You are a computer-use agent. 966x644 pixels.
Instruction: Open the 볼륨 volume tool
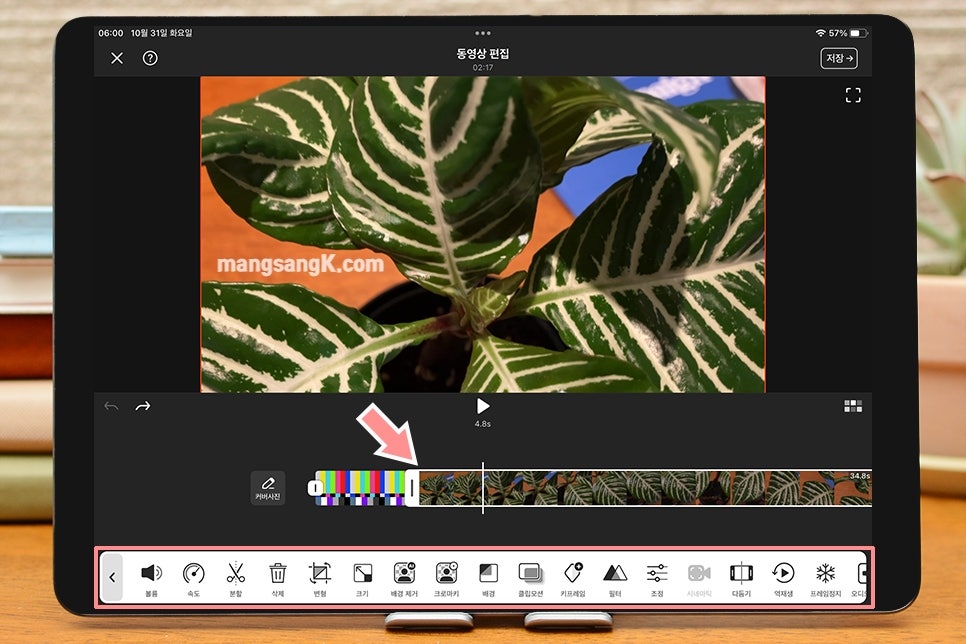151,579
